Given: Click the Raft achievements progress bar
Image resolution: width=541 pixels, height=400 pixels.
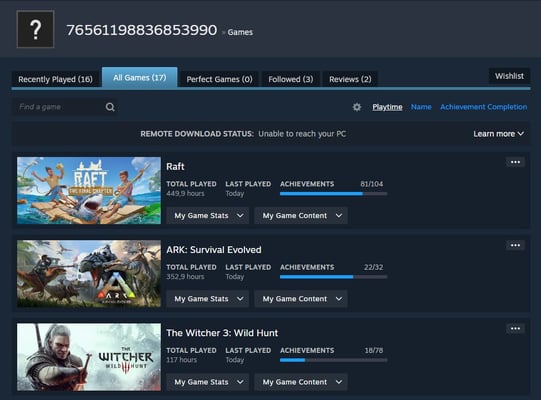Looking at the screenshot, I should click(334, 194).
